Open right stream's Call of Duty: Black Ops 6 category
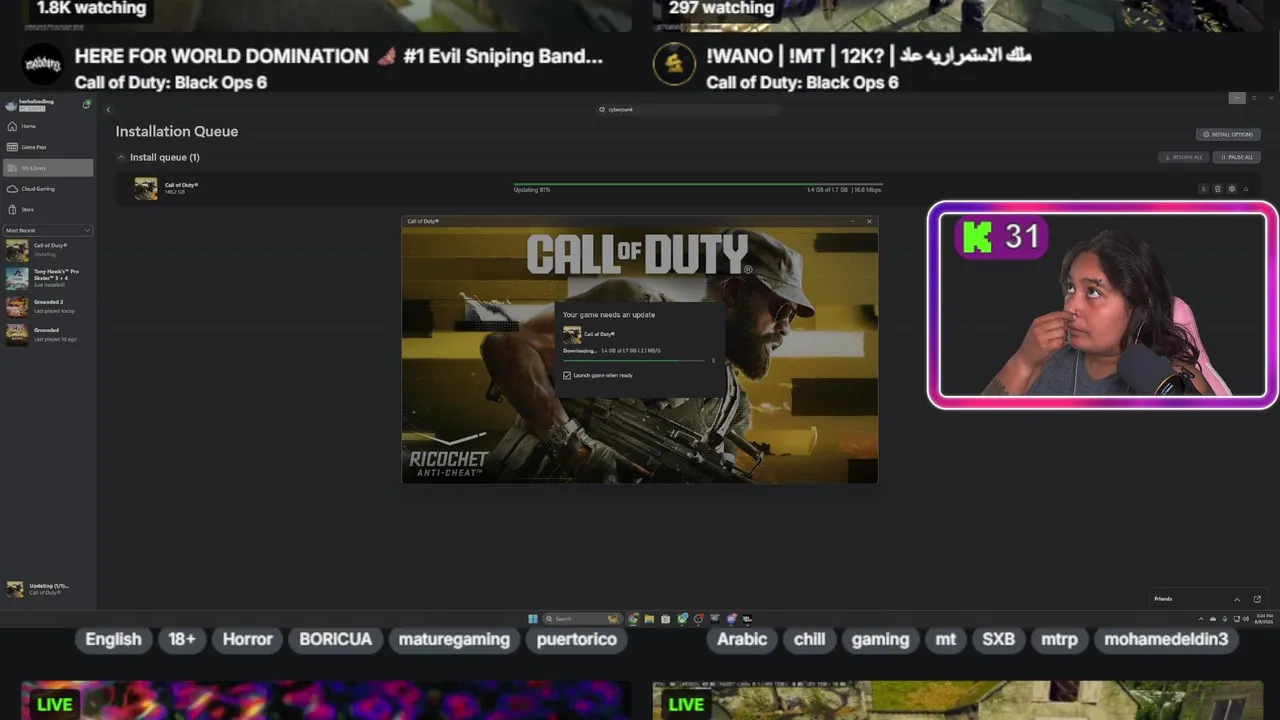Image resolution: width=1280 pixels, height=720 pixels. tap(802, 82)
